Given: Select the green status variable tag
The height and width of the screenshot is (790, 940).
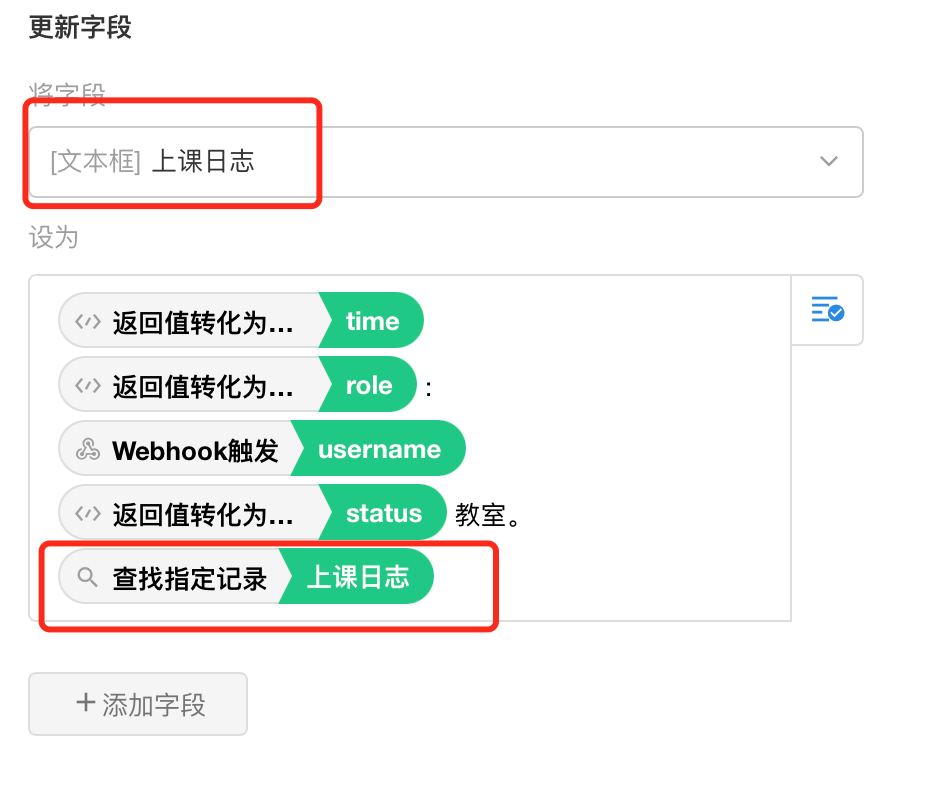Looking at the screenshot, I should point(385,512).
